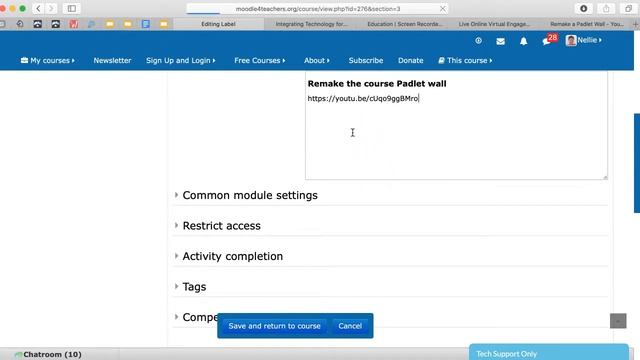
Task: Open the Free Courses dropdown
Action: click(260, 60)
